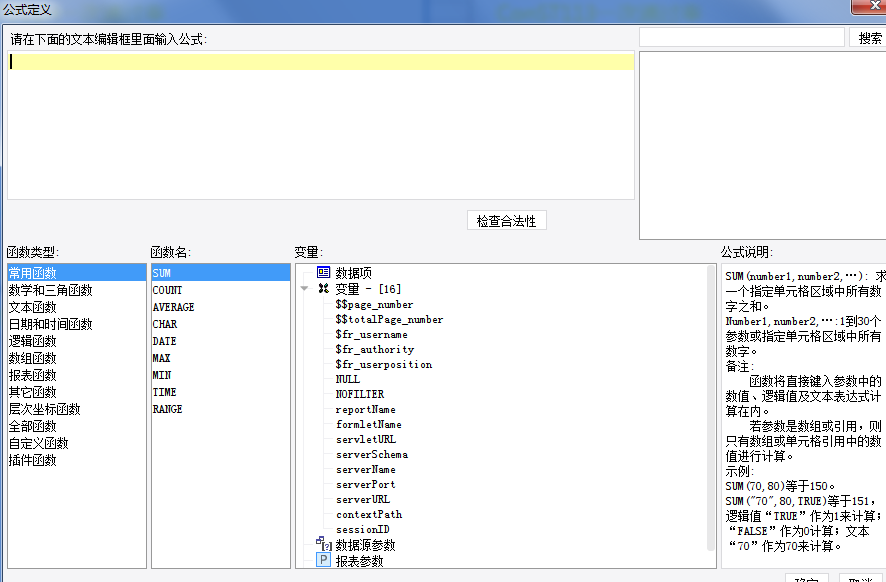Select 全部函数 in function type list

33,426
